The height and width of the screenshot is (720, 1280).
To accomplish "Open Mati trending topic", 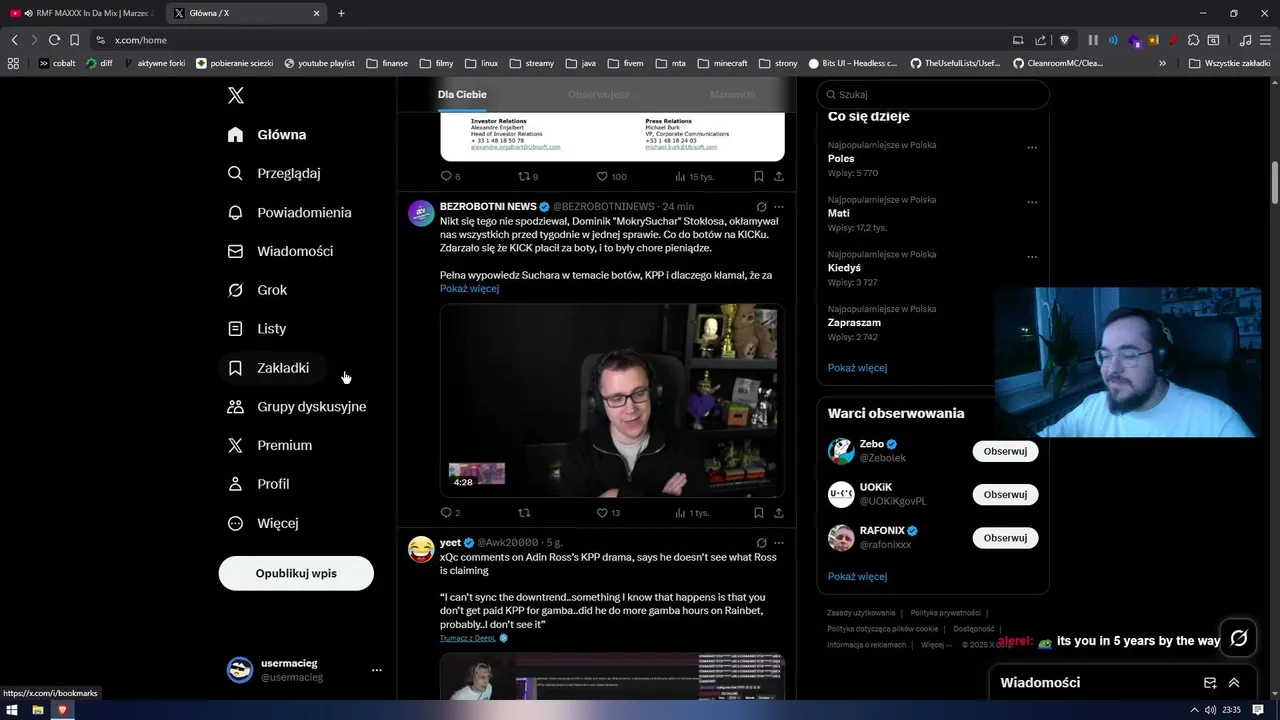I will 839,213.
